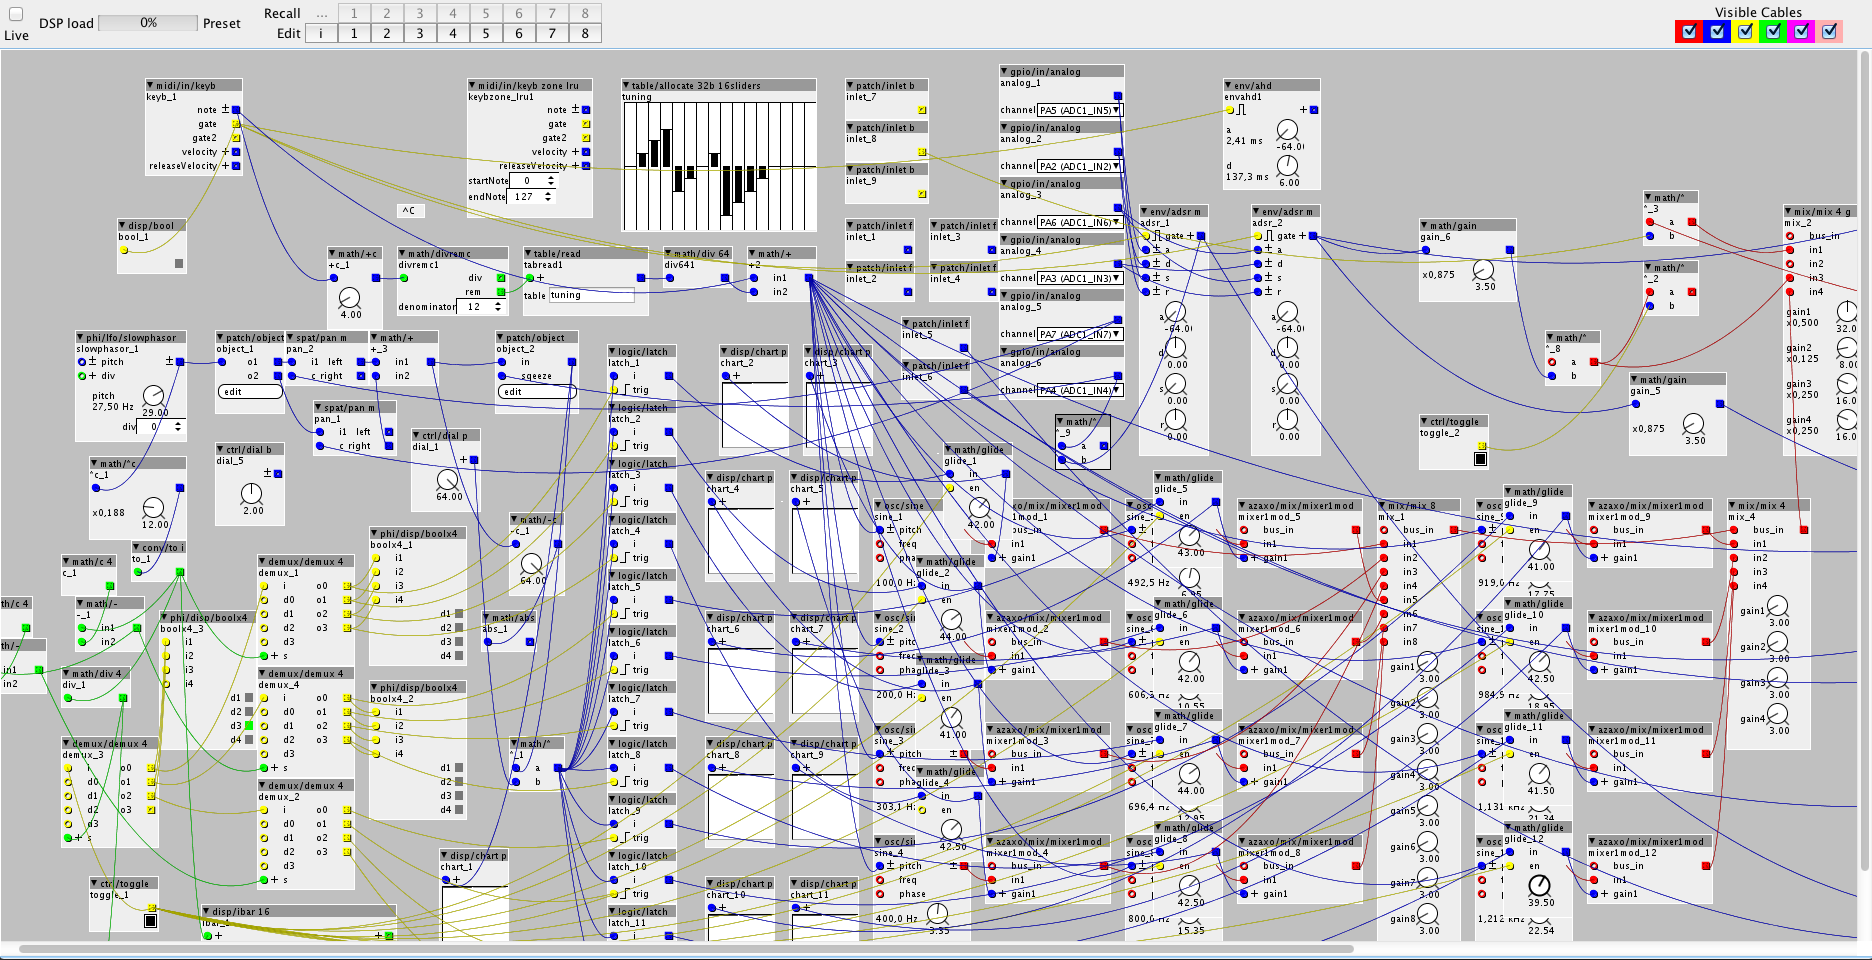Screen dimensions: 1872x960
Task: Click the tabread1 table name field
Action: pyautogui.click(x=591, y=295)
